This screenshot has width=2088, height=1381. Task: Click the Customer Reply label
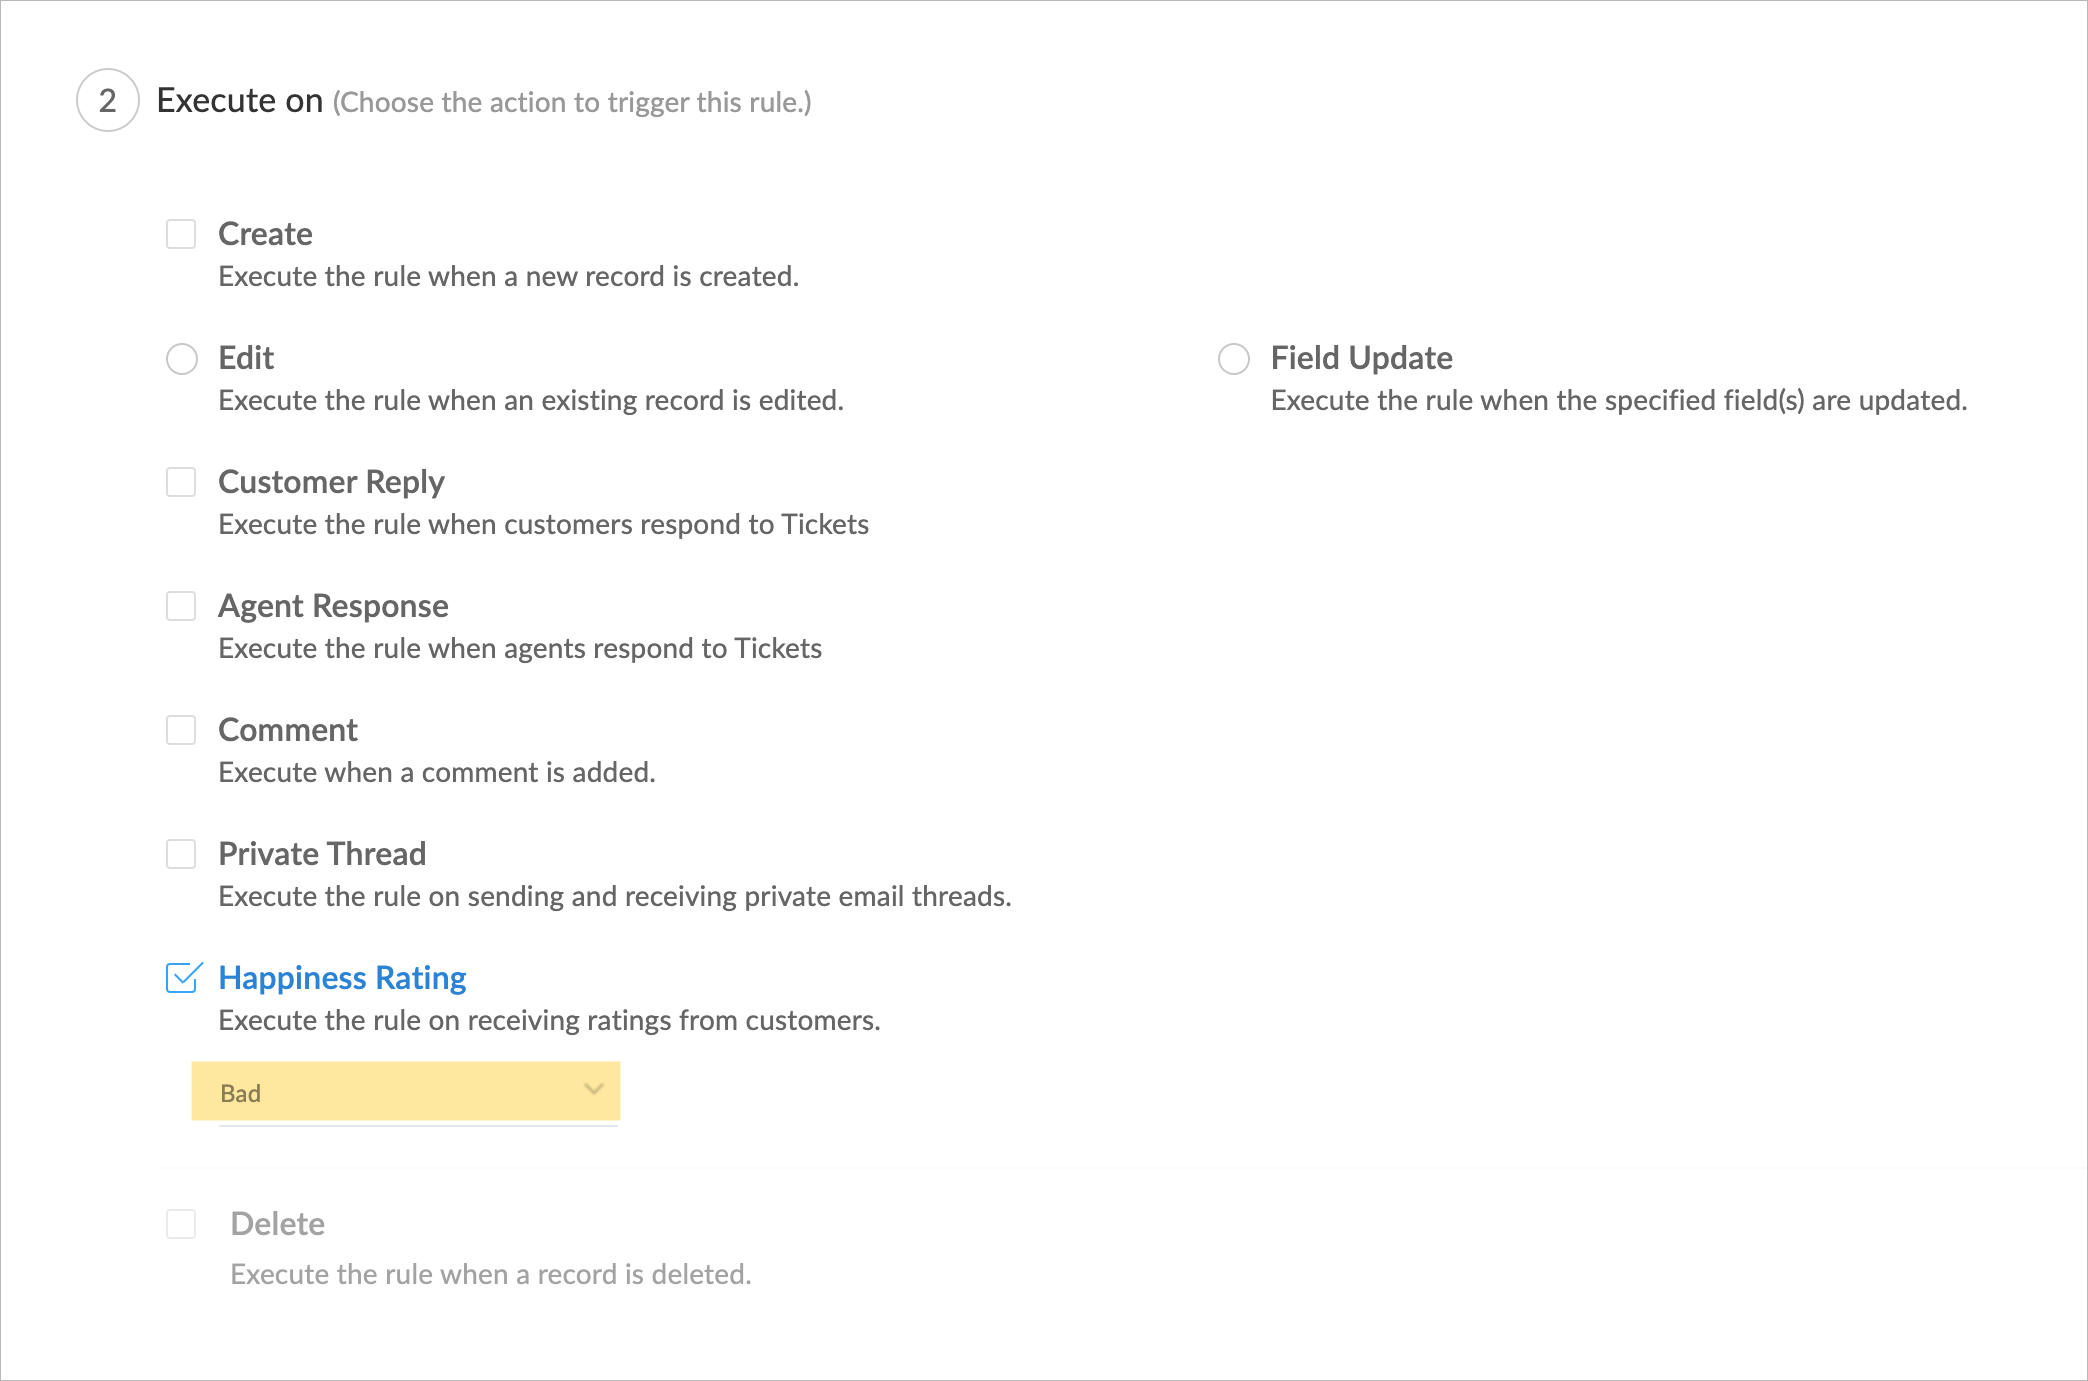331,482
